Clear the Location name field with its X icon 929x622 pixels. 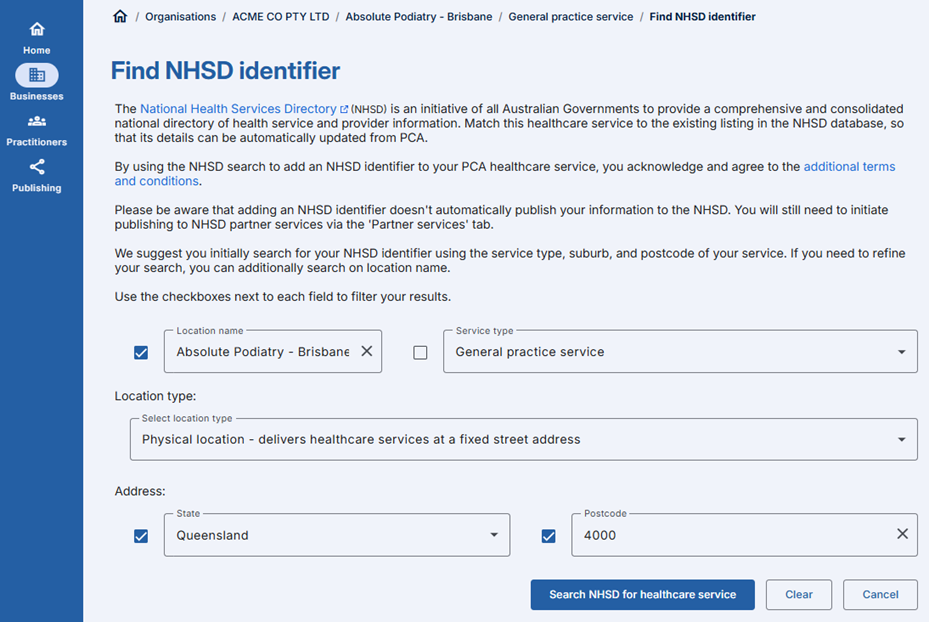click(367, 351)
